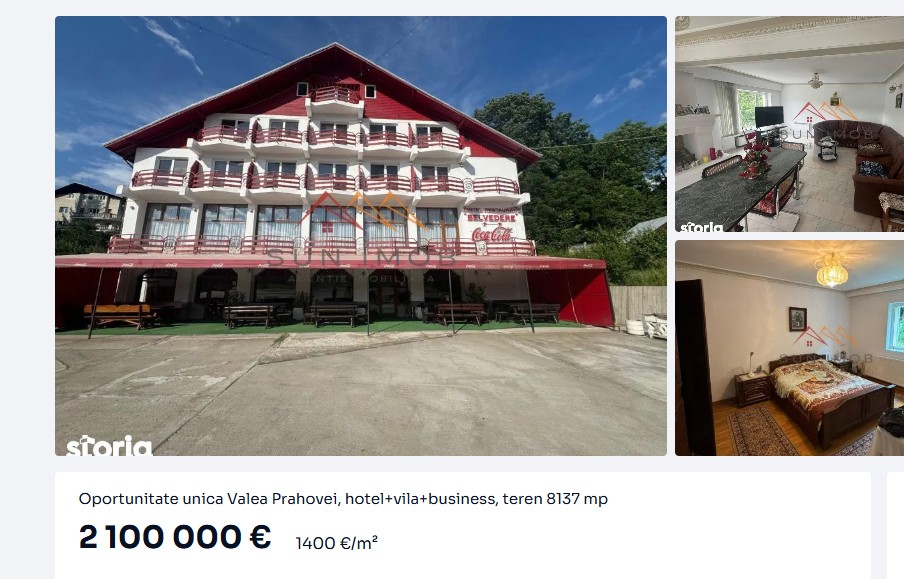Click the Coca-Cola sign on the hotel facade
Viewport: 904px width, 579px height.
[x=492, y=234]
